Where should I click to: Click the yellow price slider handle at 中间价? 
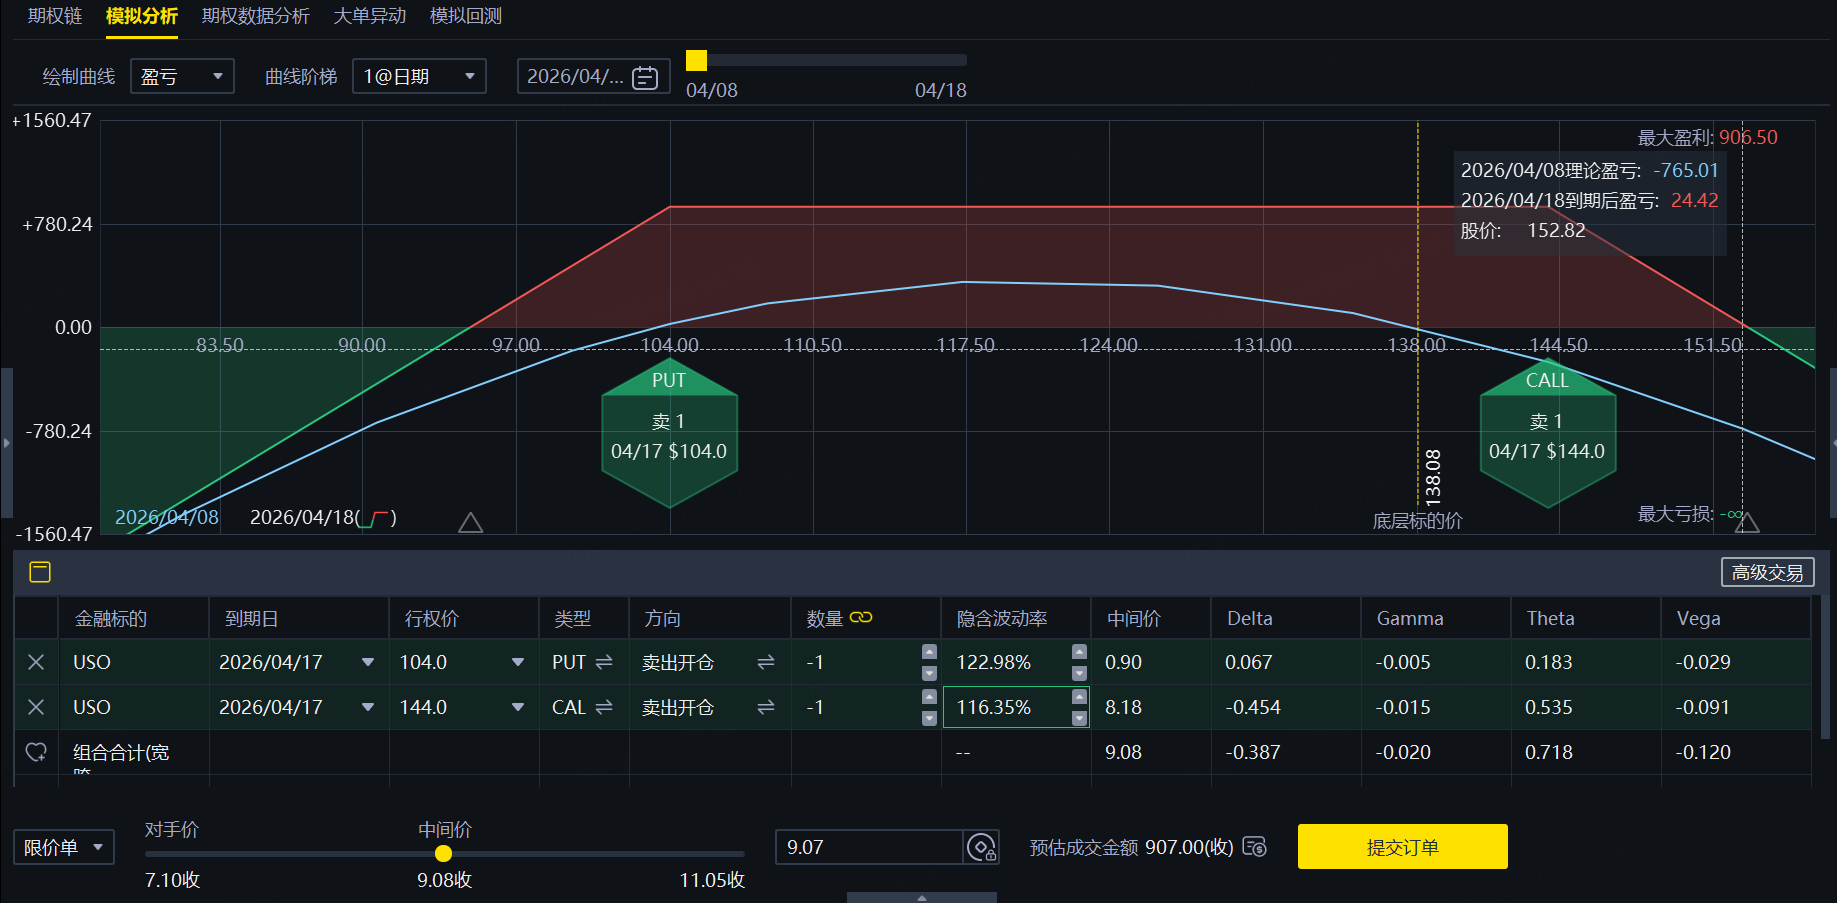[x=443, y=854]
